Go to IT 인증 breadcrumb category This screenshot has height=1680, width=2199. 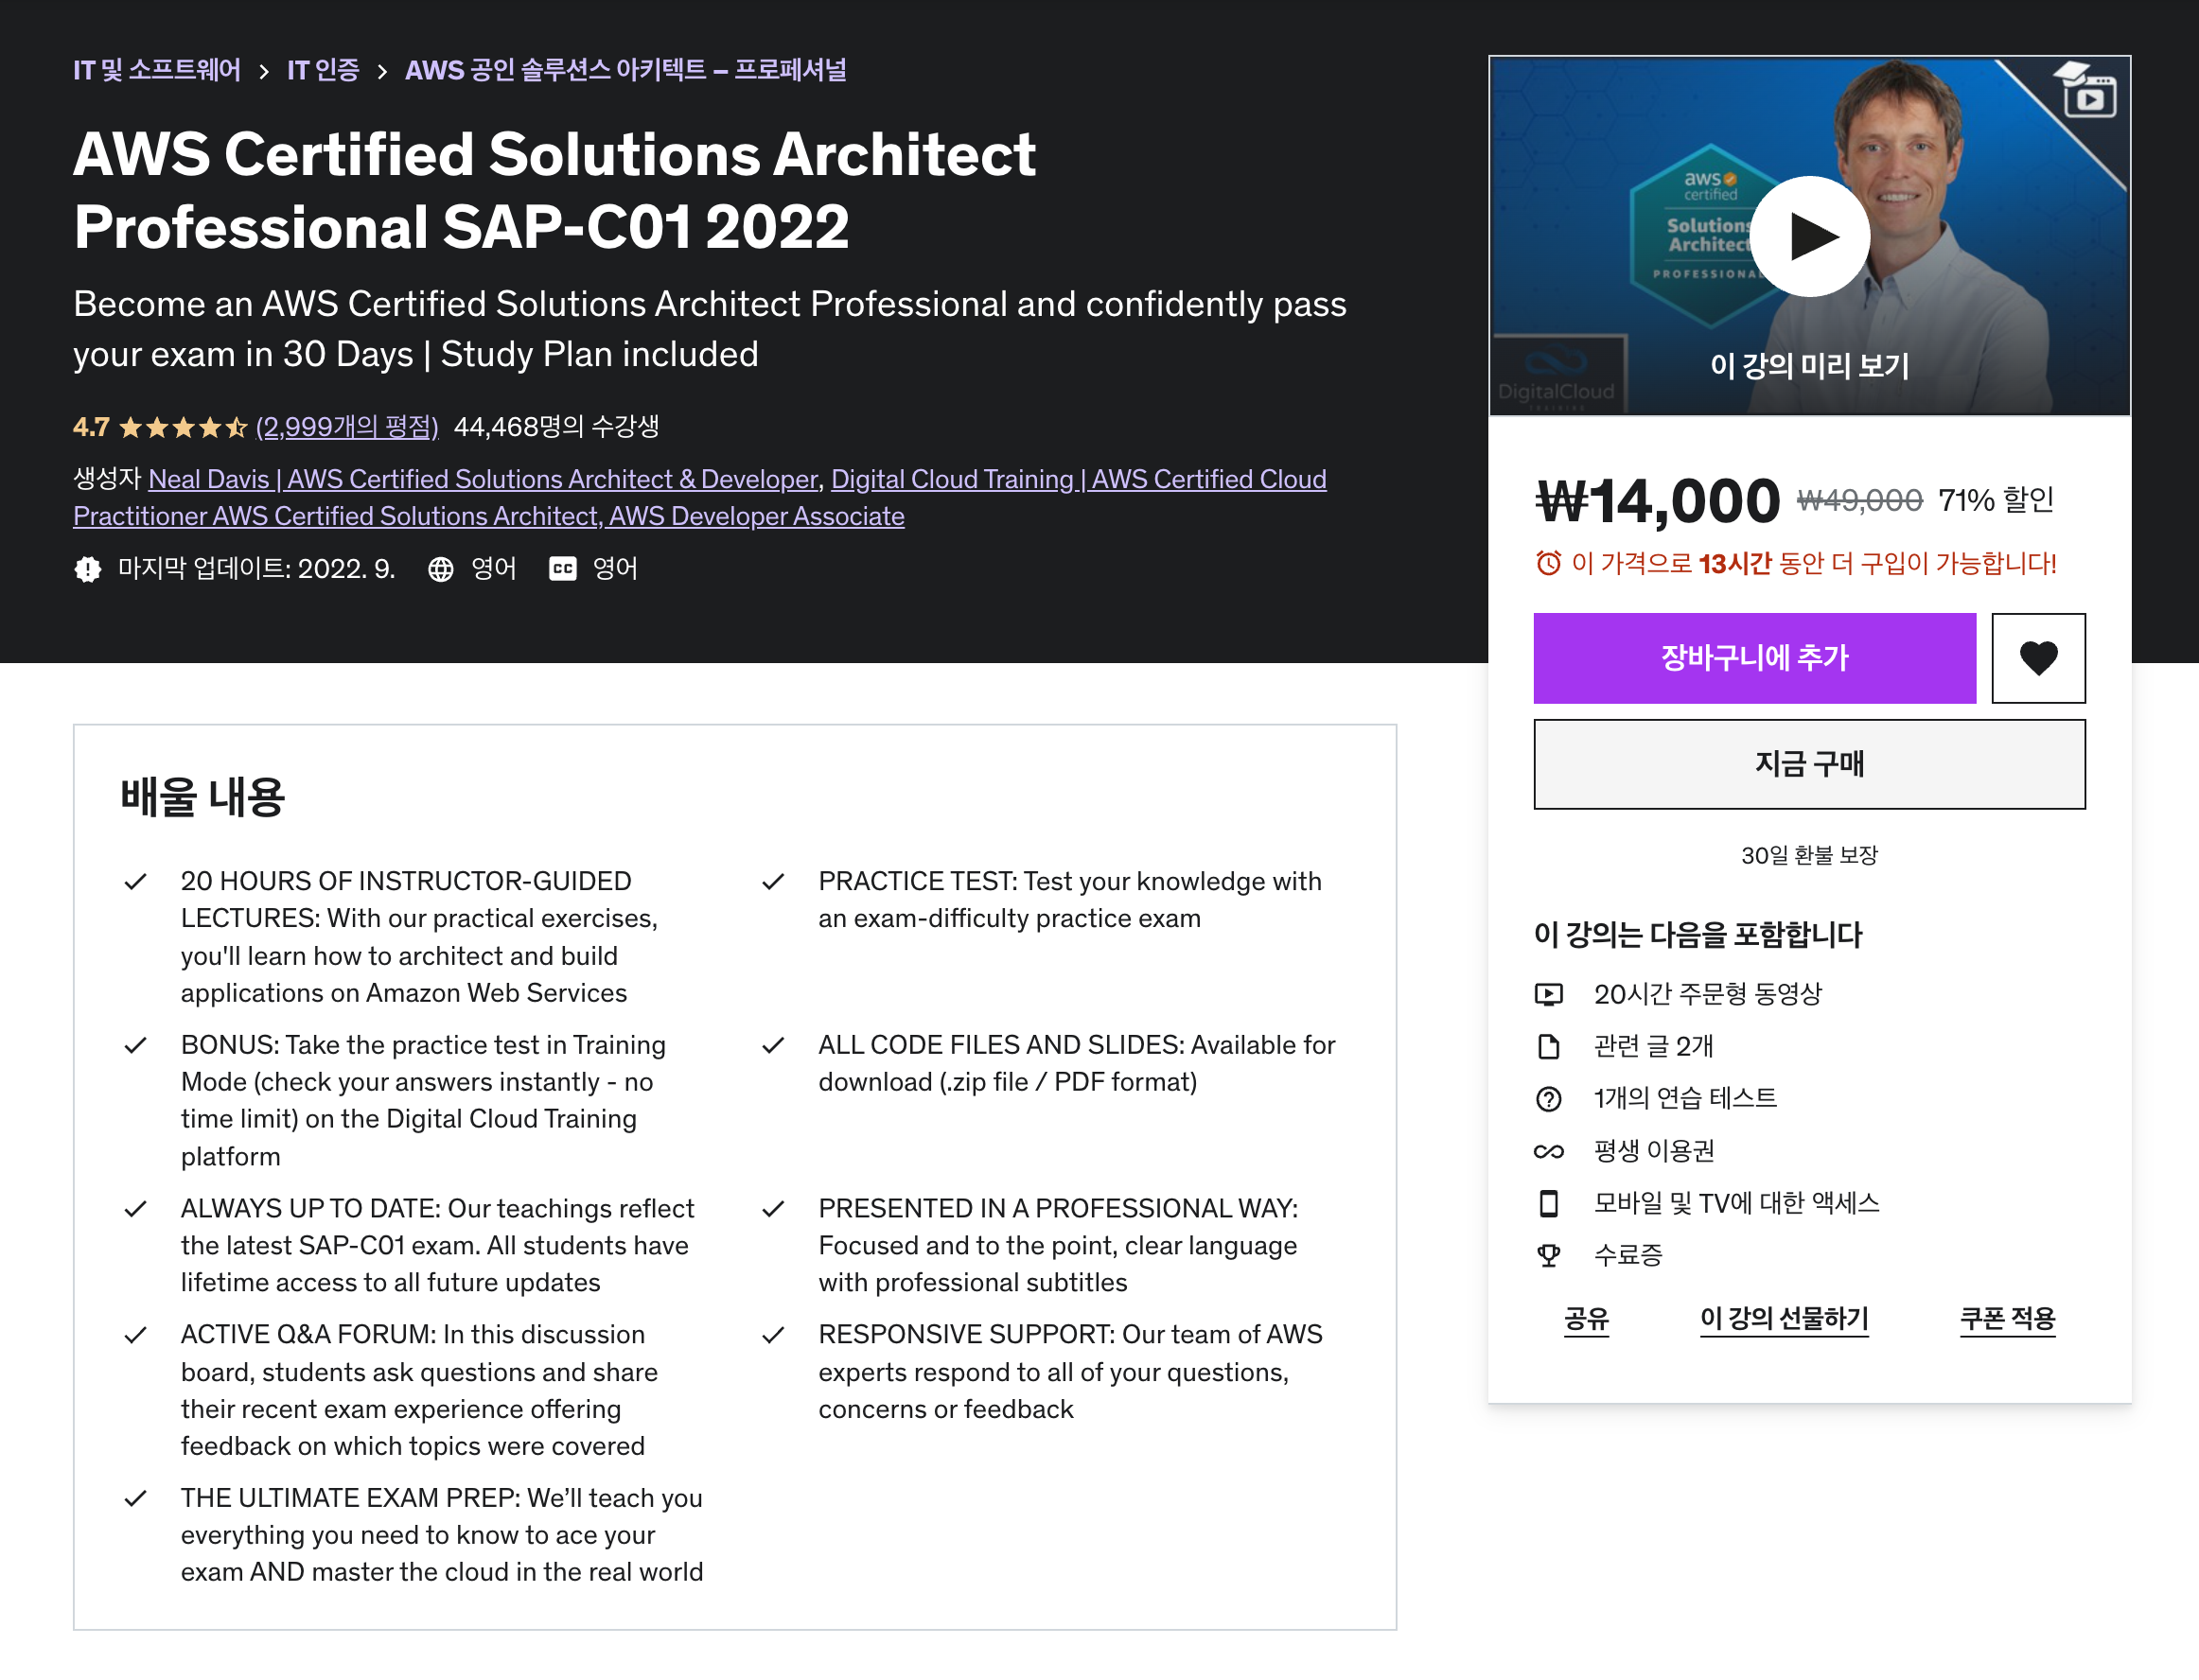point(322,70)
